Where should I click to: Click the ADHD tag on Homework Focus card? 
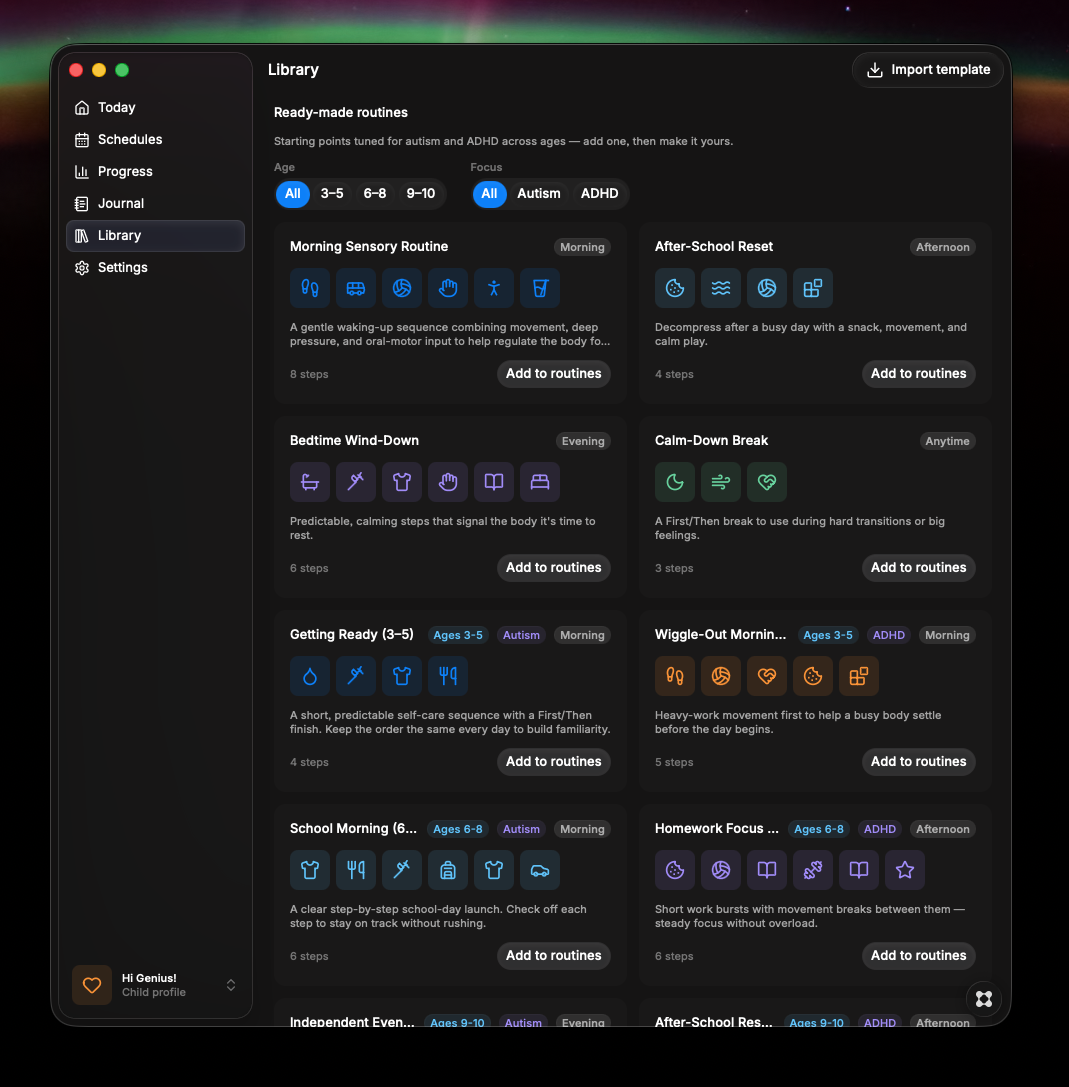[x=880, y=830]
